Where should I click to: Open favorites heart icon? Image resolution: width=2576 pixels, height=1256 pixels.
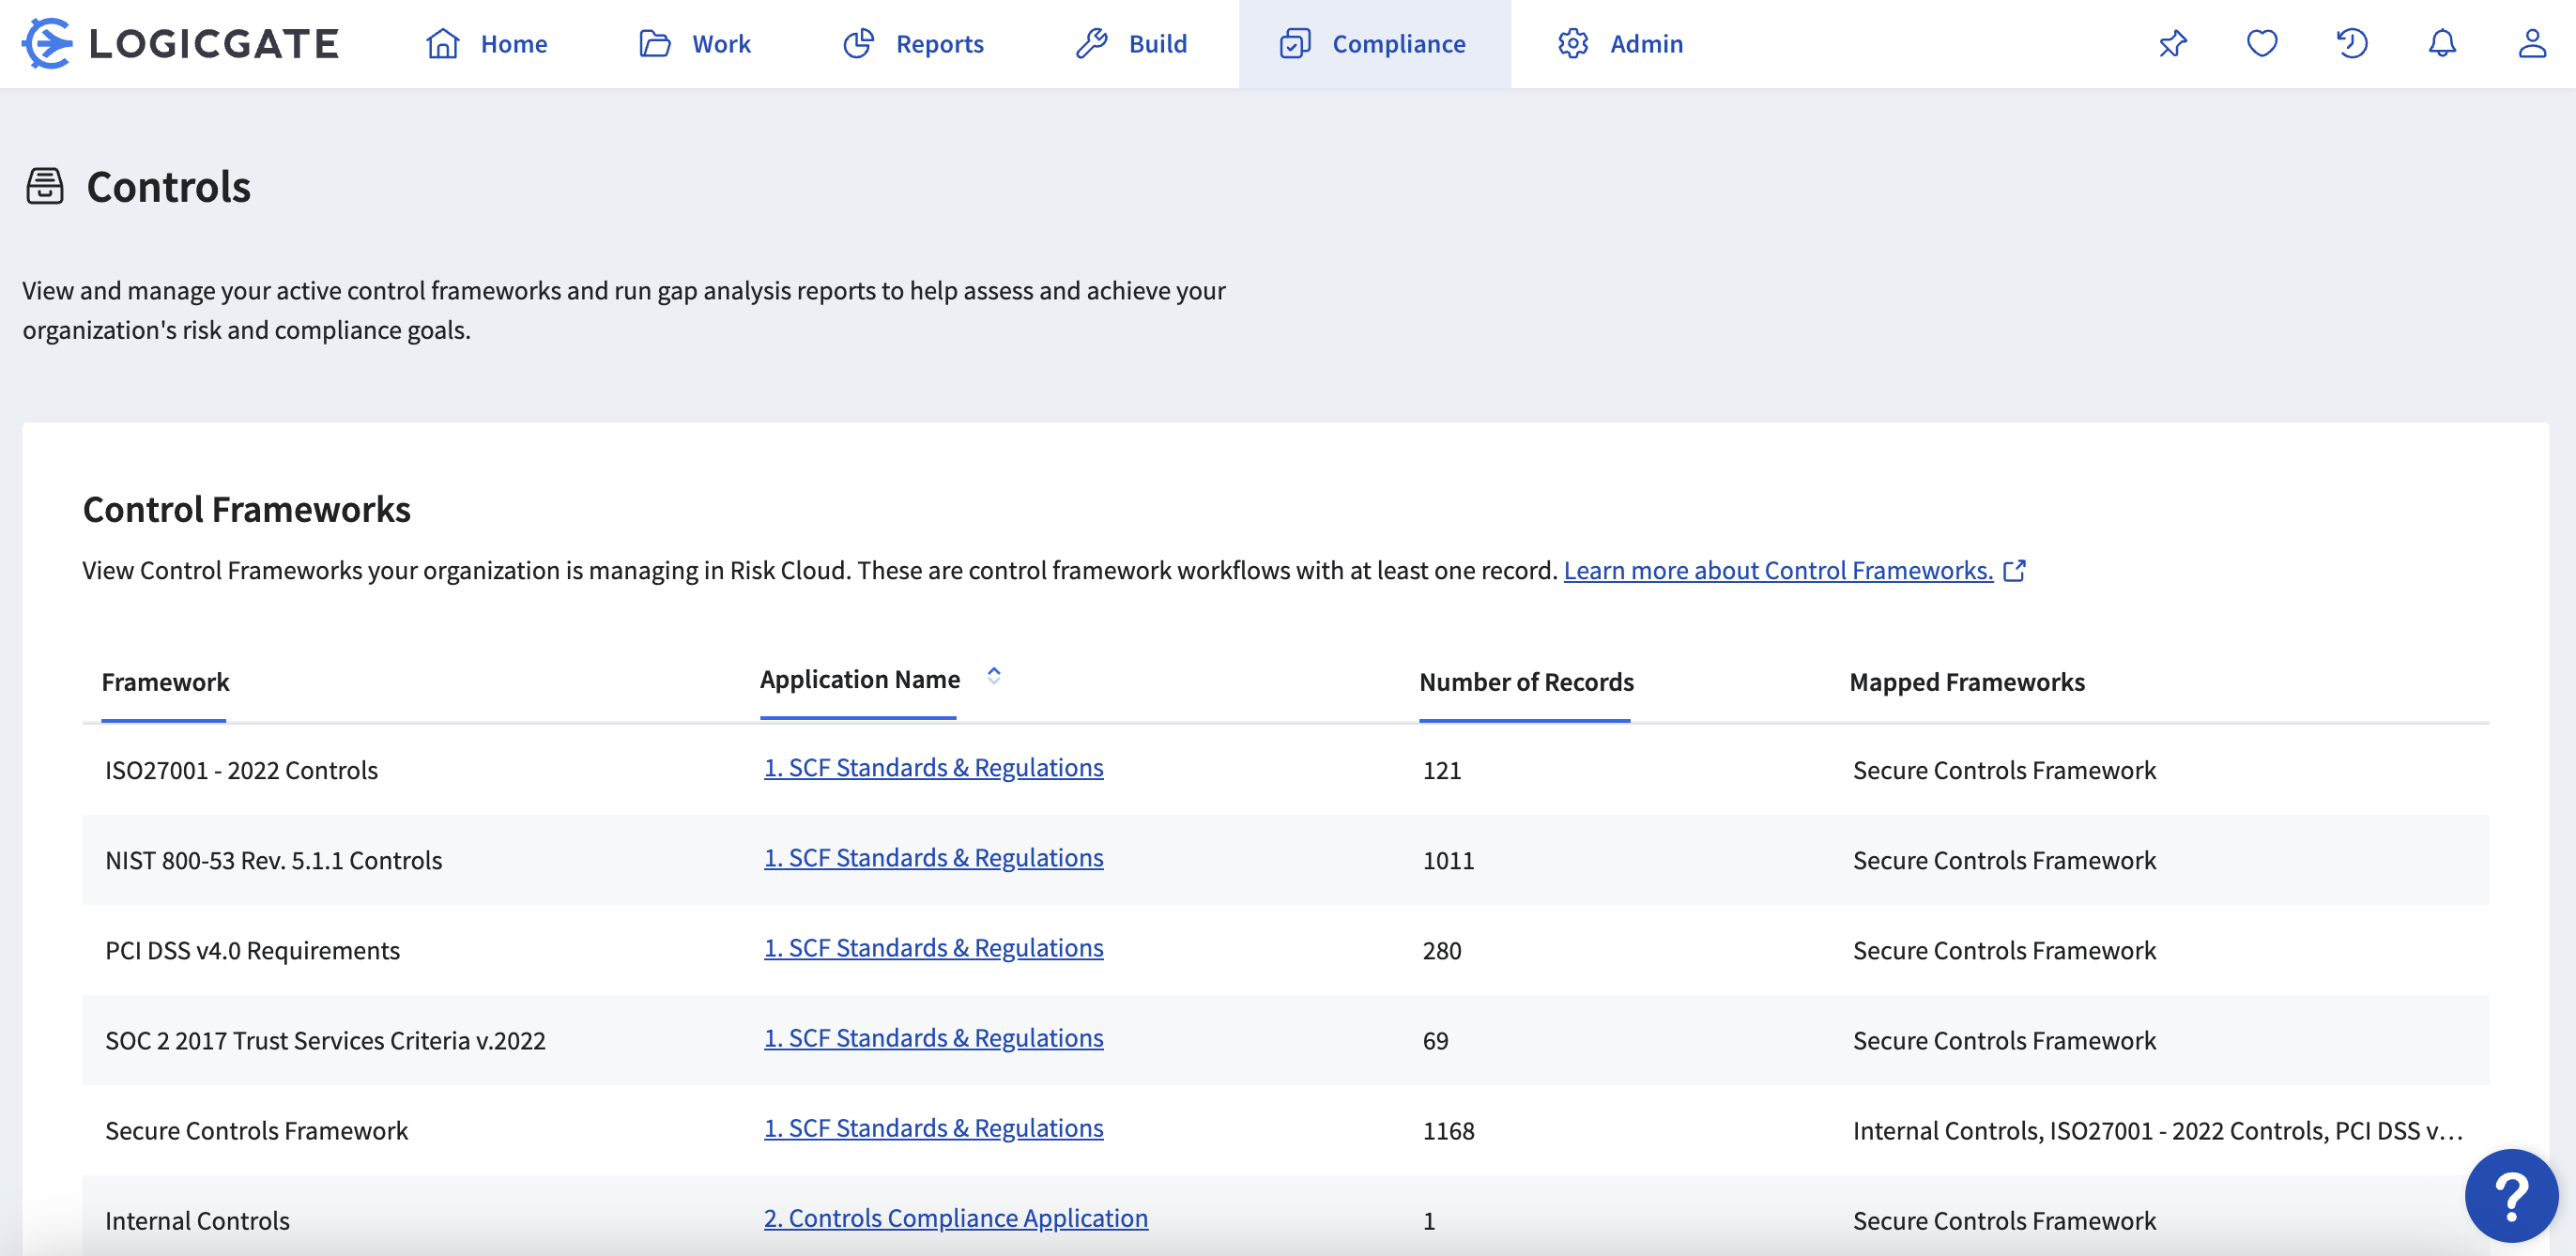[2262, 43]
